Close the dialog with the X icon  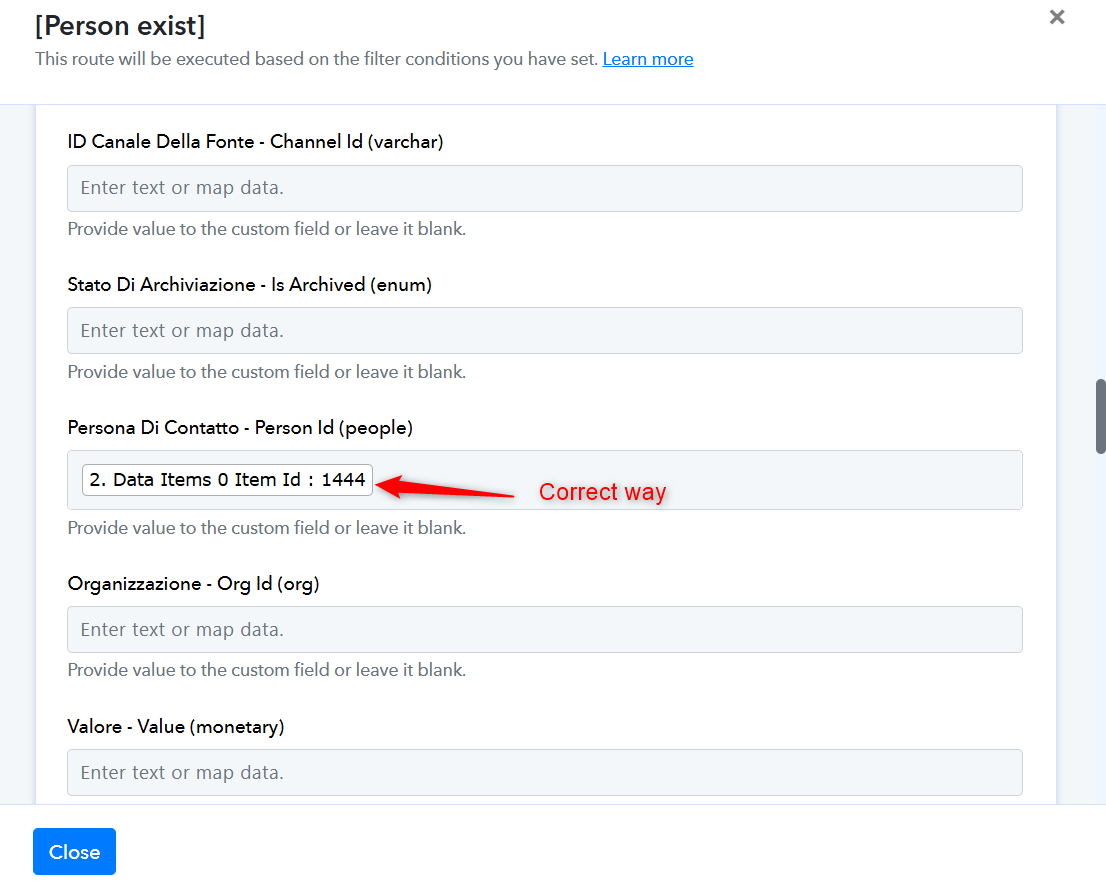click(1057, 17)
